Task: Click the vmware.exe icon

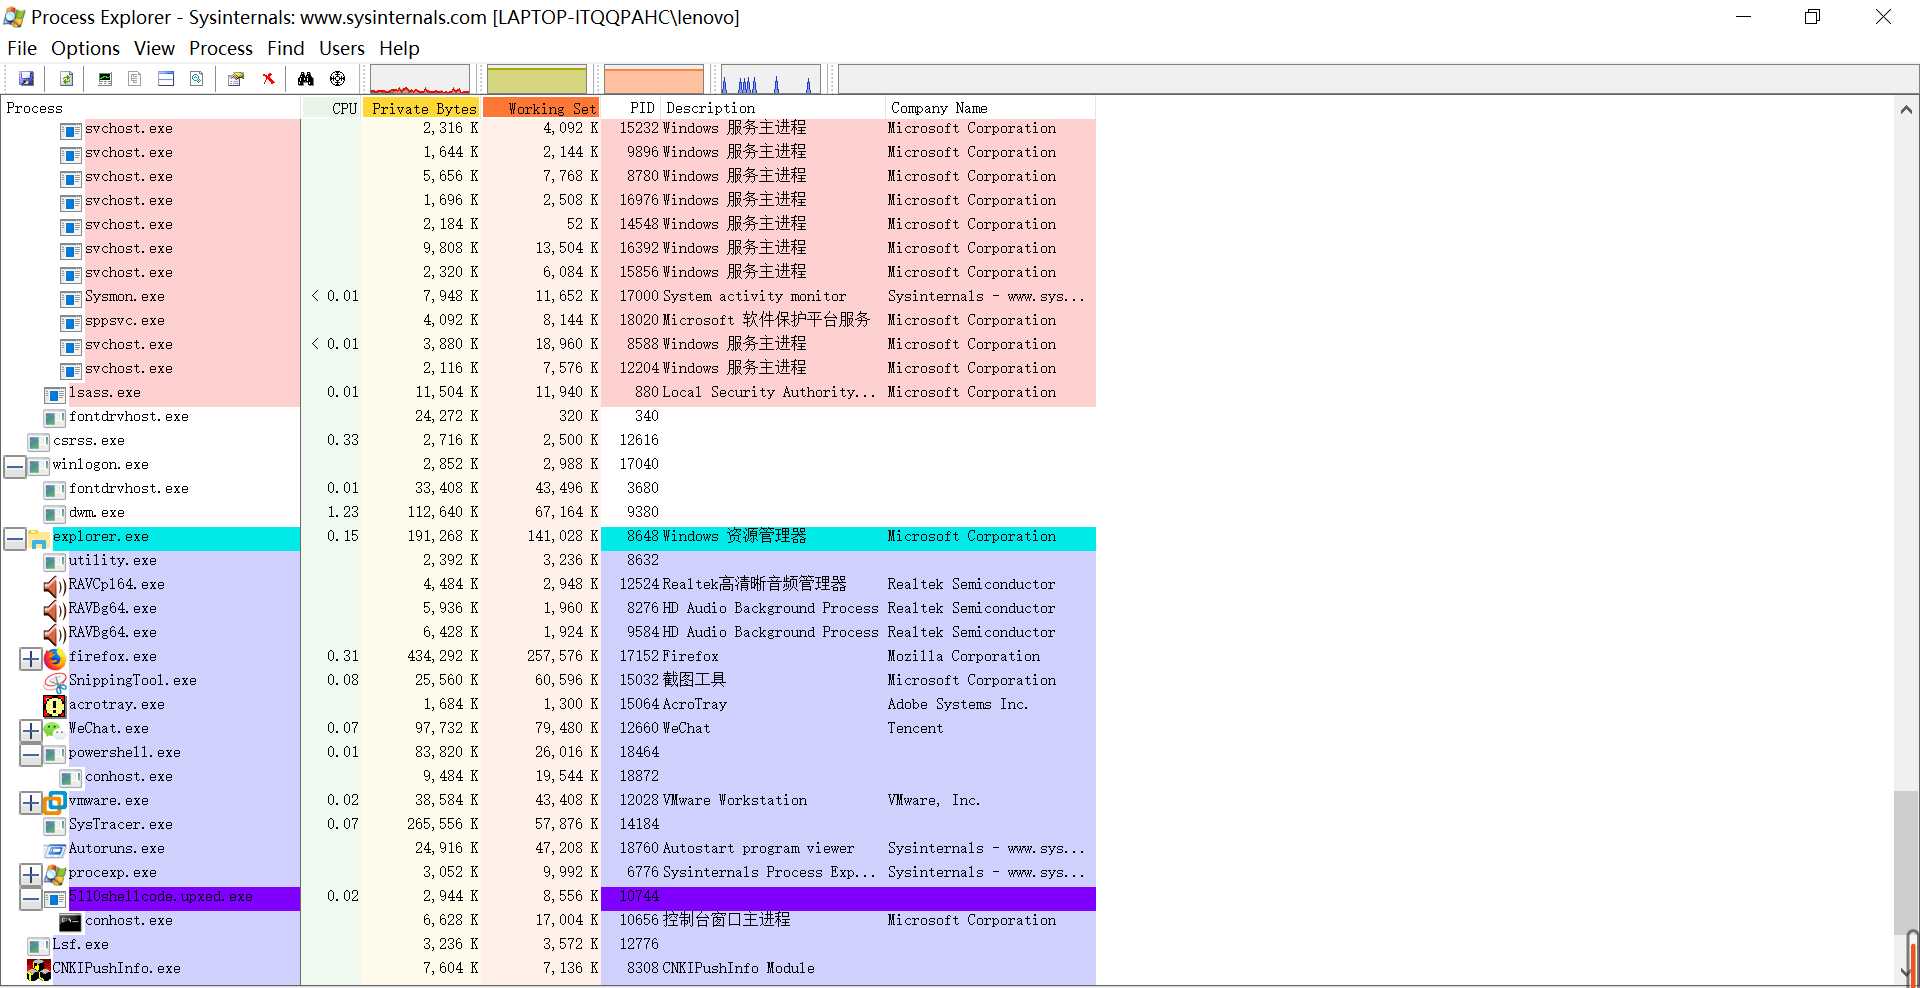Action: click(x=55, y=801)
